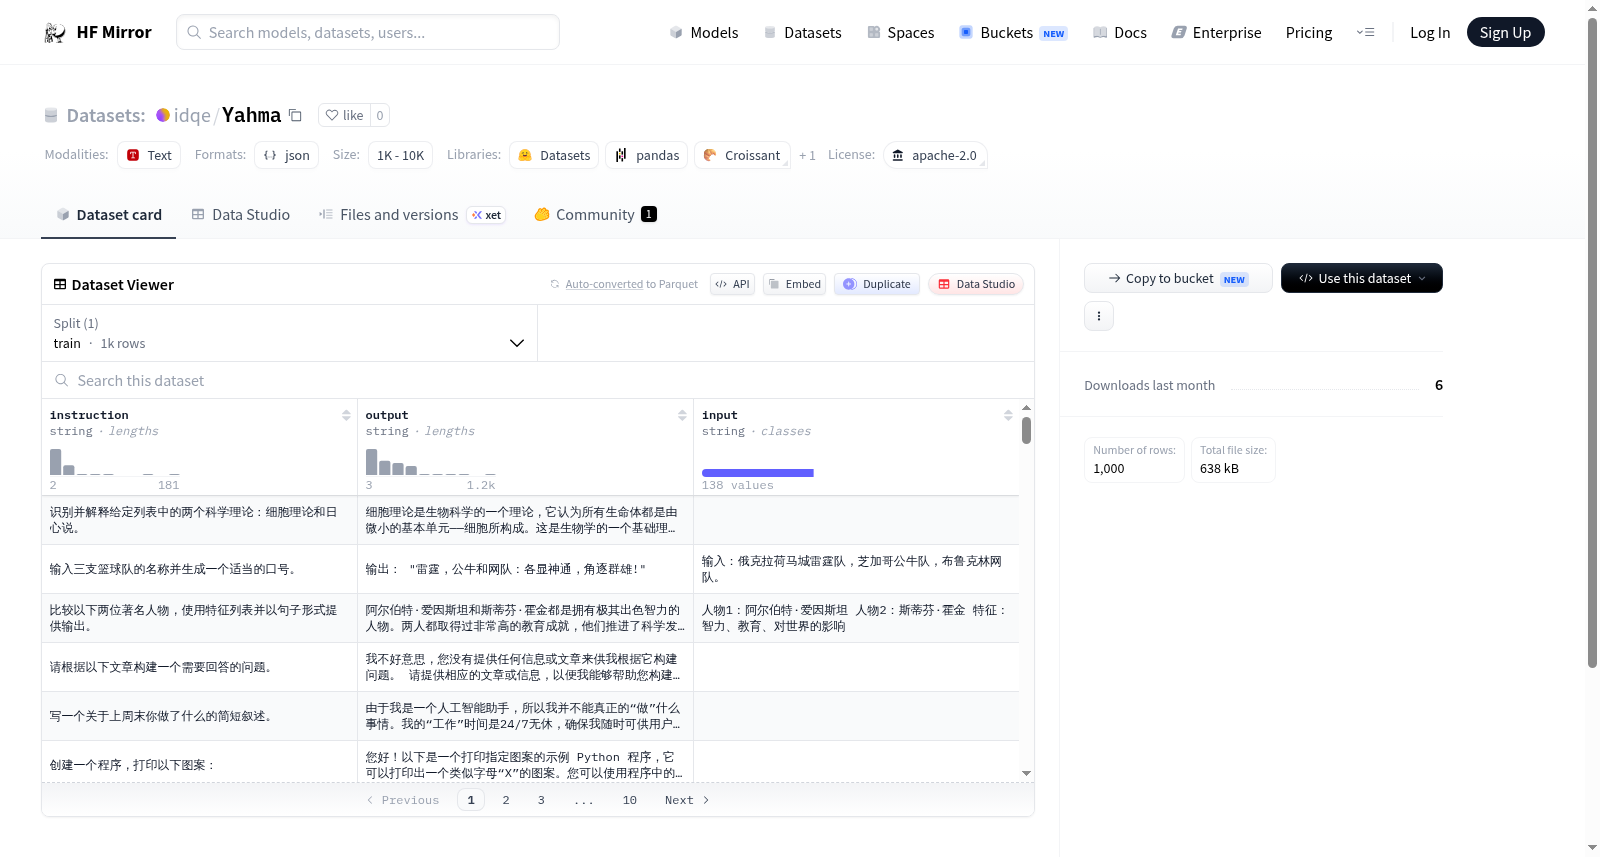Sort the instruction column with its arrows

click(346, 415)
